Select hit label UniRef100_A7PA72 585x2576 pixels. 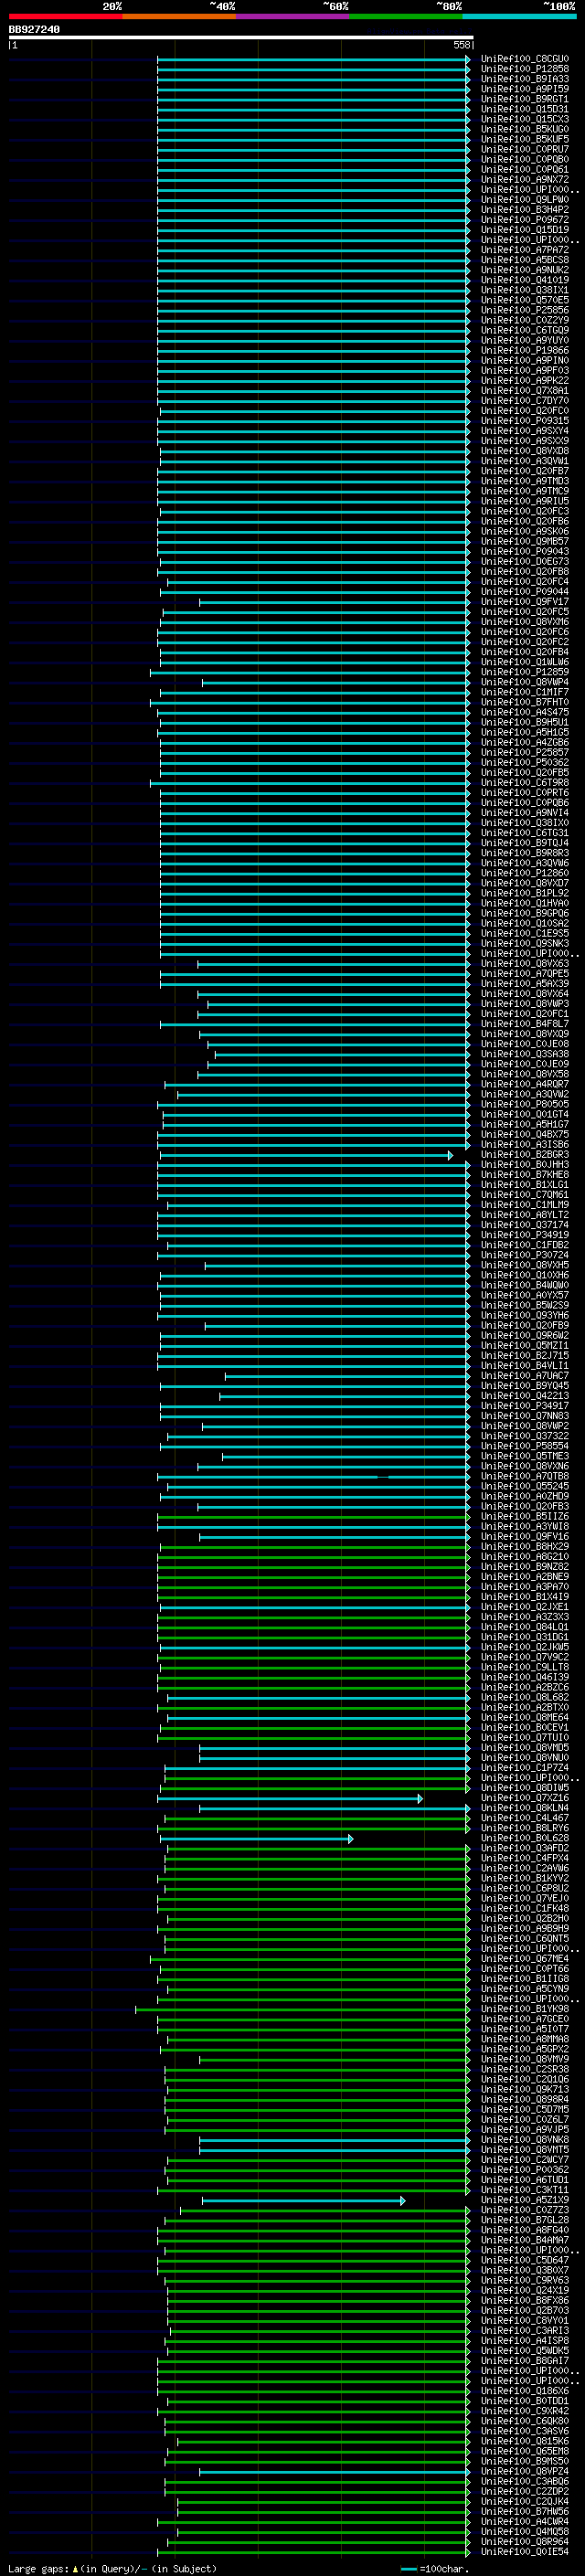[x=525, y=250]
